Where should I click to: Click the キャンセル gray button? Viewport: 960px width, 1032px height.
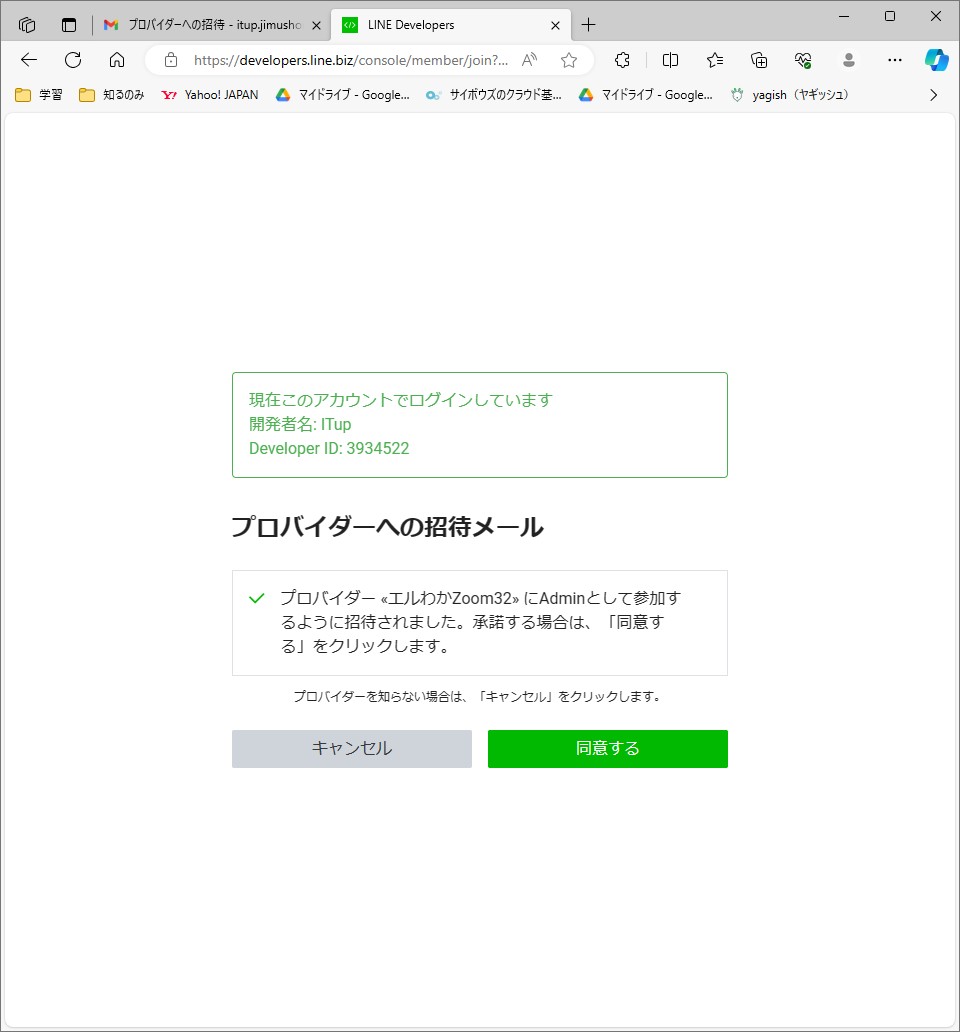pos(351,748)
